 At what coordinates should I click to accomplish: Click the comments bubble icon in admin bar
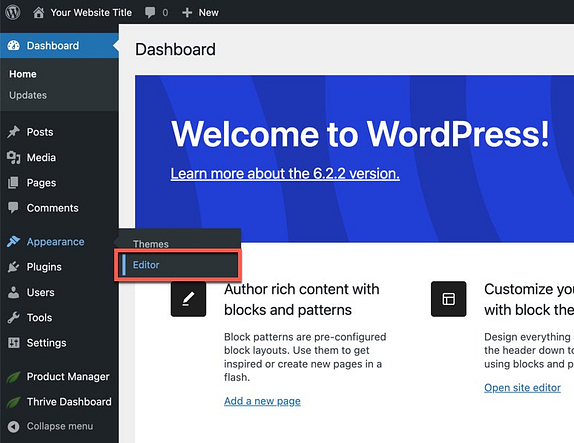(x=150, y=12)
